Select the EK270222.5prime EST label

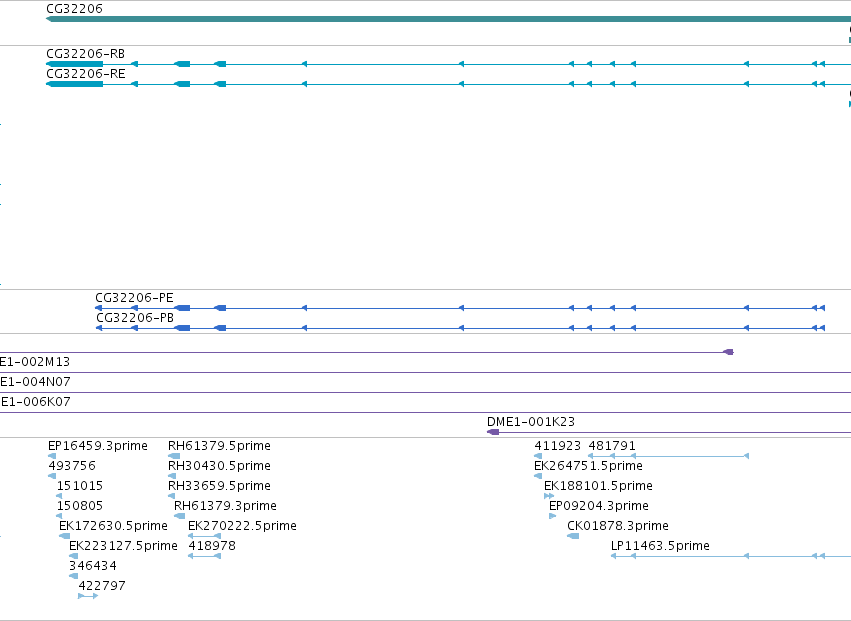pyautogui.click(x=242, y=526)
